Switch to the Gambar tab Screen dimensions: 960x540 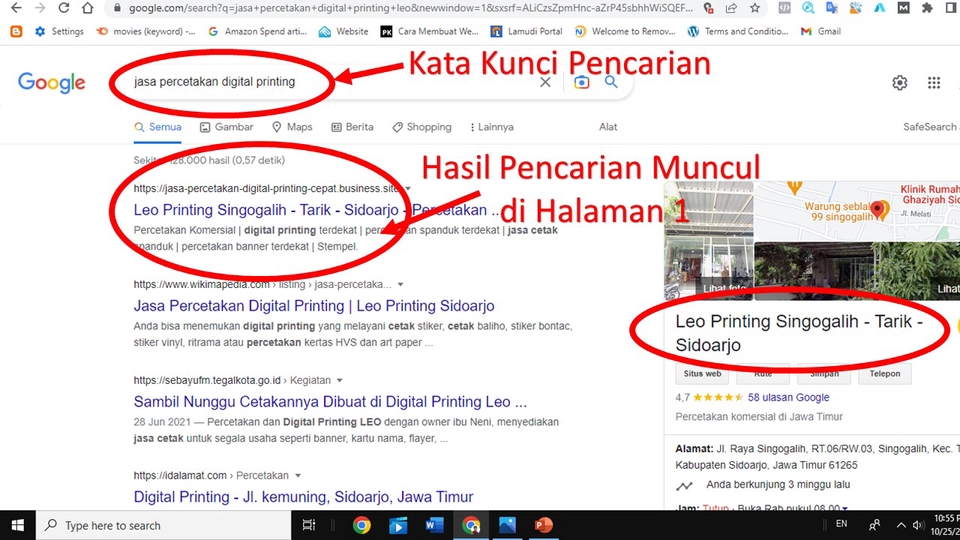tap(227, 127)
